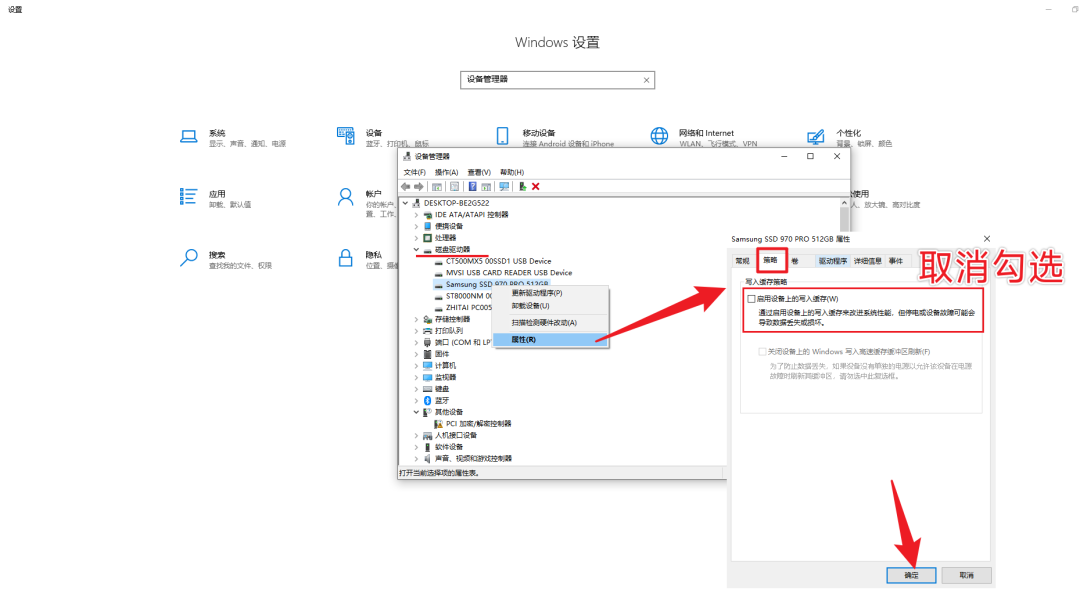Open 搜索 magnifier settings category

pyautogui.click(x=188, y=258)
